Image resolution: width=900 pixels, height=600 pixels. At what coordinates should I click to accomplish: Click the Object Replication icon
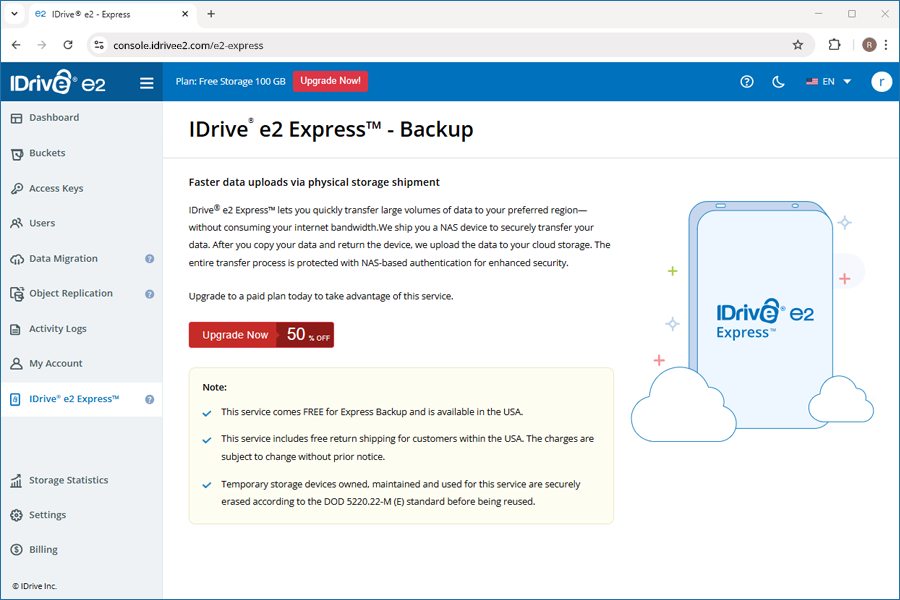[x=17, y=294]
